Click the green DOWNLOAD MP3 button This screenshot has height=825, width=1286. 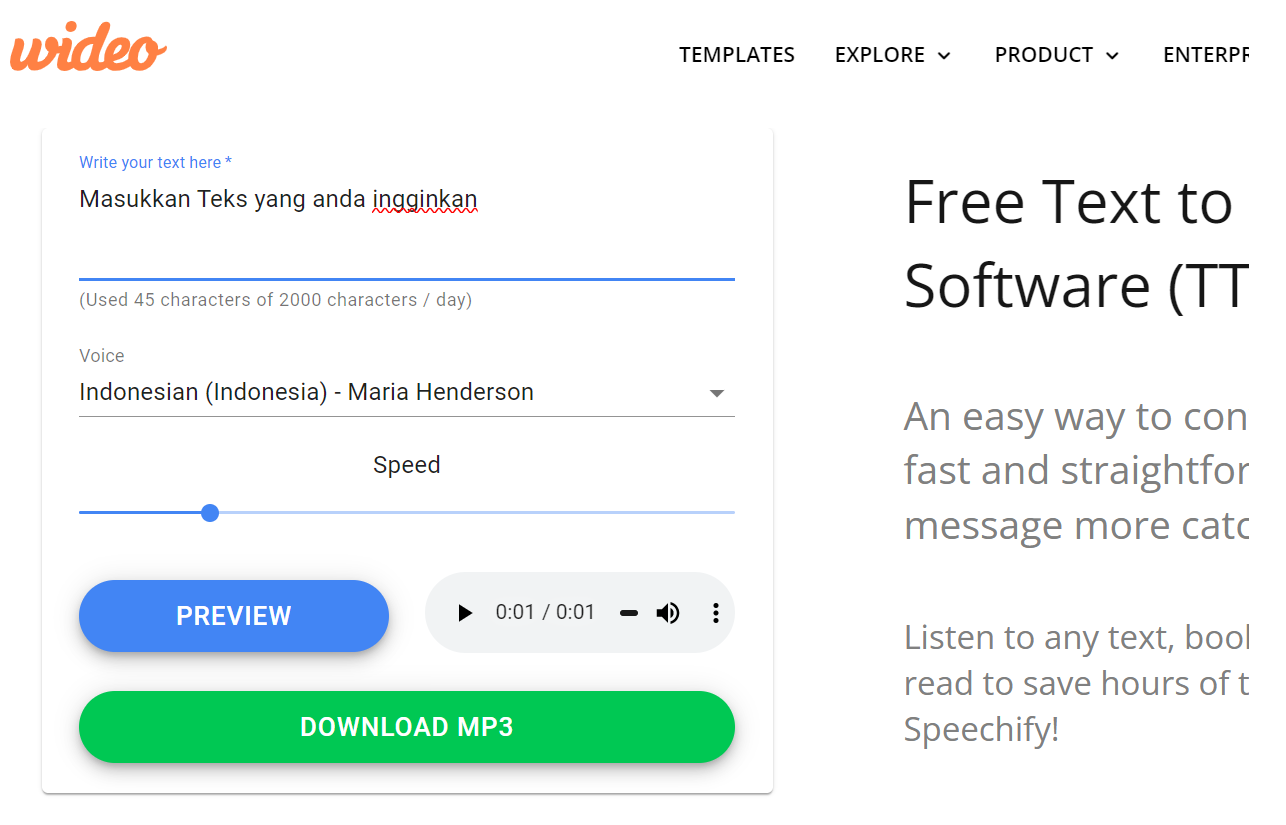tap(407, 727)
